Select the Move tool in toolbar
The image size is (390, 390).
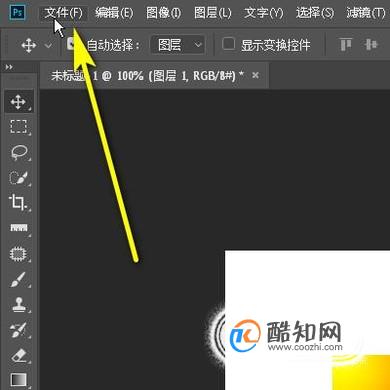tap(19, 101)
